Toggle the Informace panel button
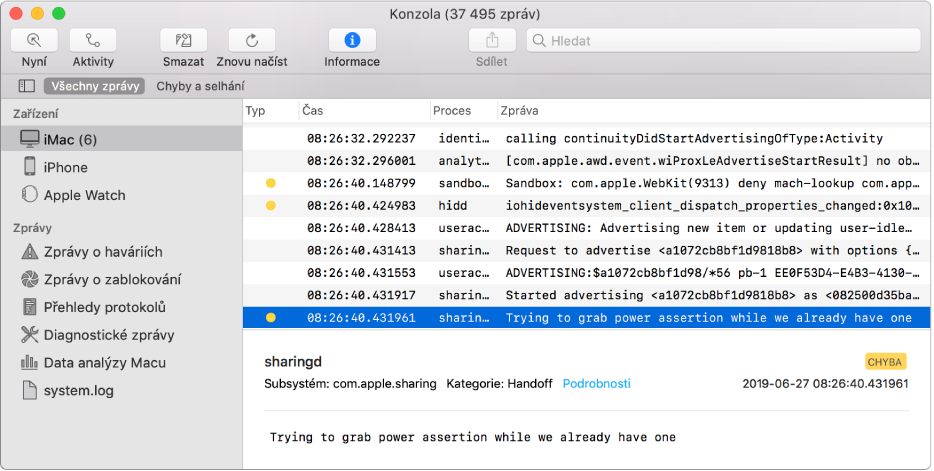934x471 pixels. [352, 40]
